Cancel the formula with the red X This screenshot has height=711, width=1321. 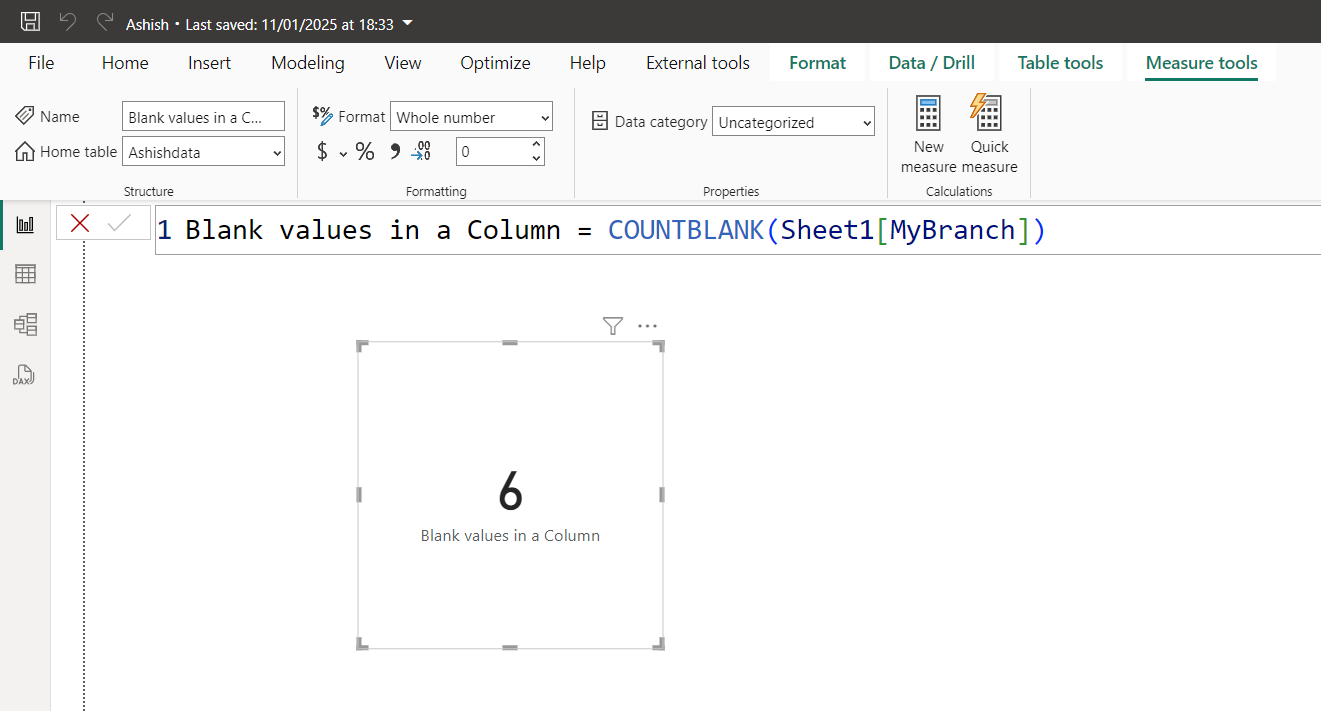pyautogui.click(x=79, y=223)
